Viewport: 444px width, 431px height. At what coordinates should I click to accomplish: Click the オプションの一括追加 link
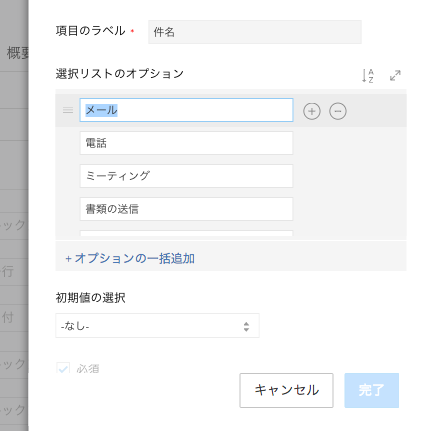(x=130, y=258)
